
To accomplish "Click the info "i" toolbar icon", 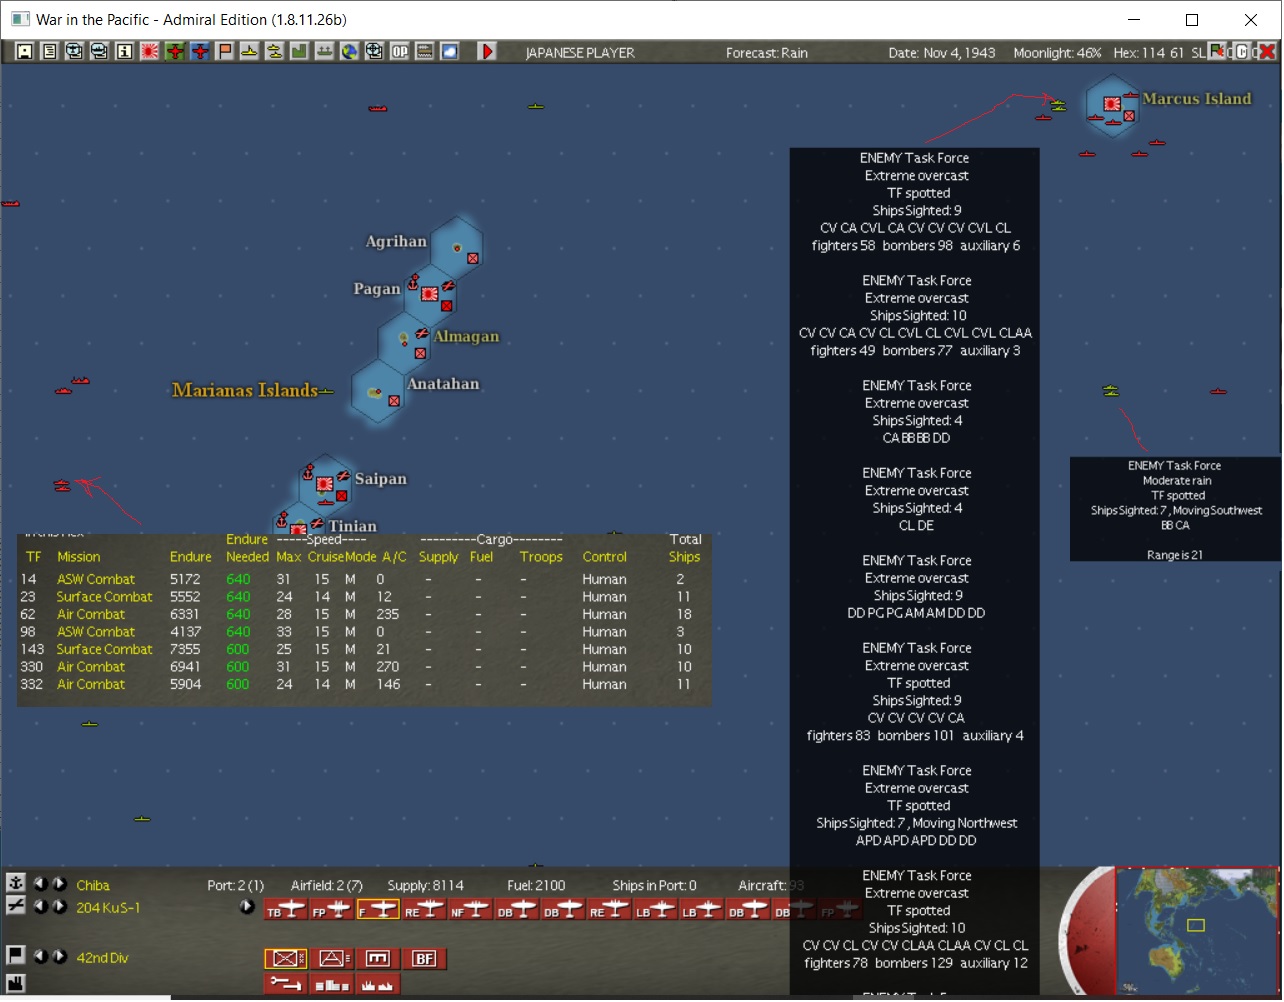I will click(125, 52).
